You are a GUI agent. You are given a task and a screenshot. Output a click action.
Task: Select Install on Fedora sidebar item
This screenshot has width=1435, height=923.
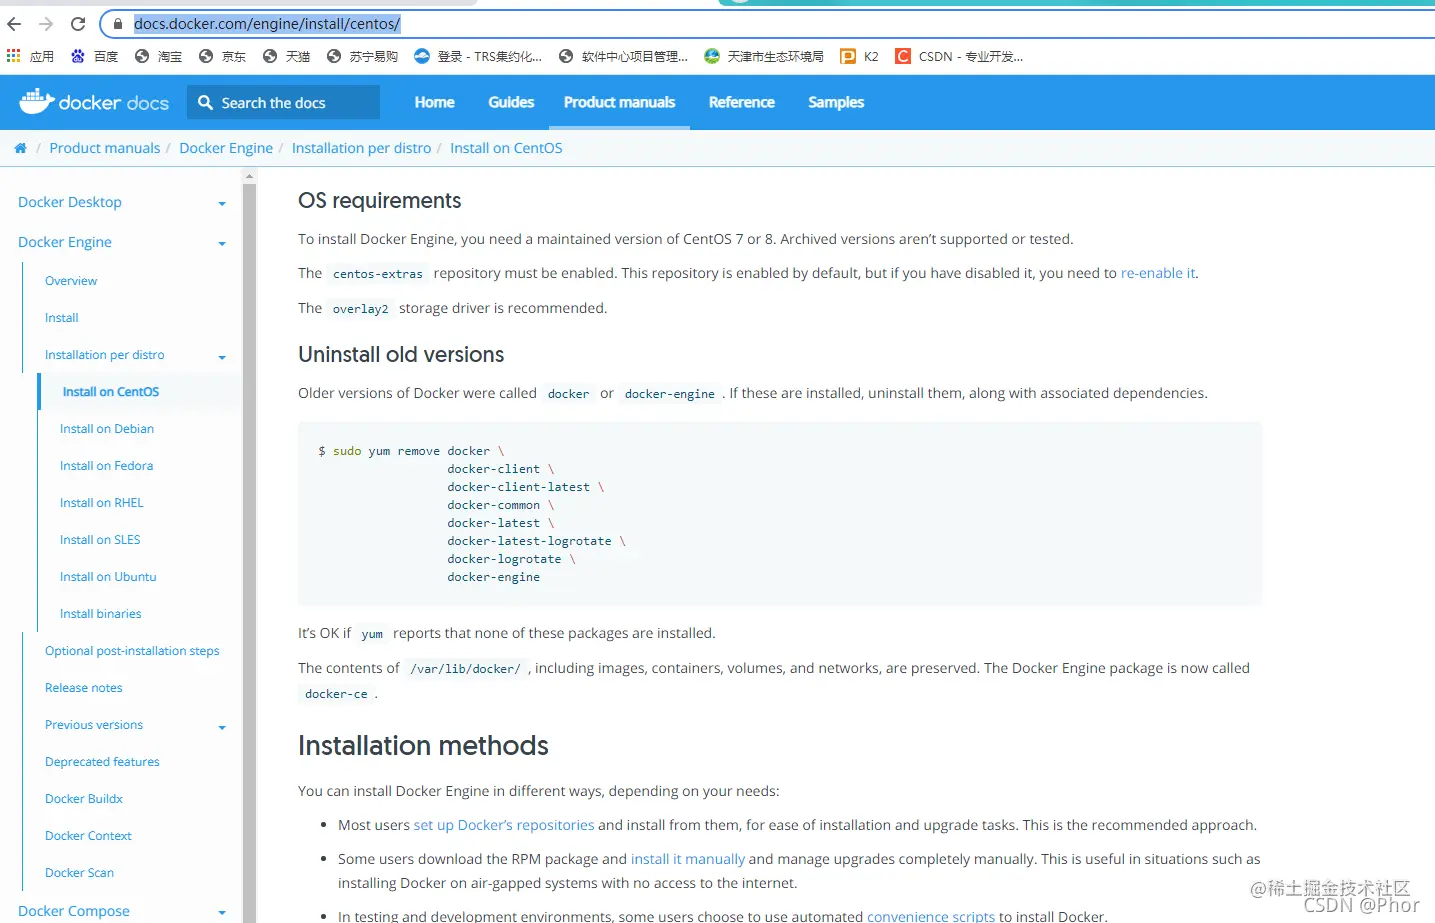(x=106, y=466)
